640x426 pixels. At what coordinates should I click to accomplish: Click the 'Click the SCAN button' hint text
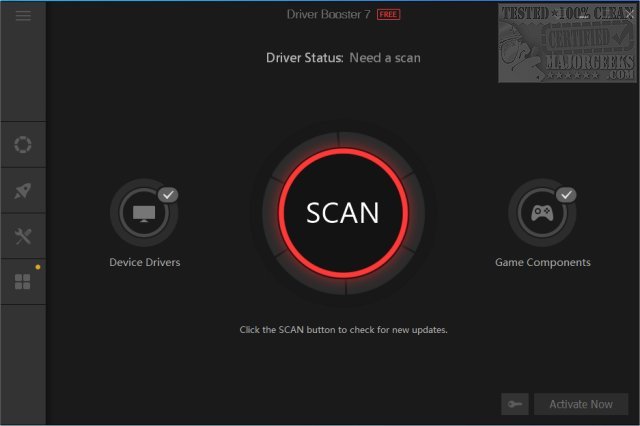tap(343, 330)
